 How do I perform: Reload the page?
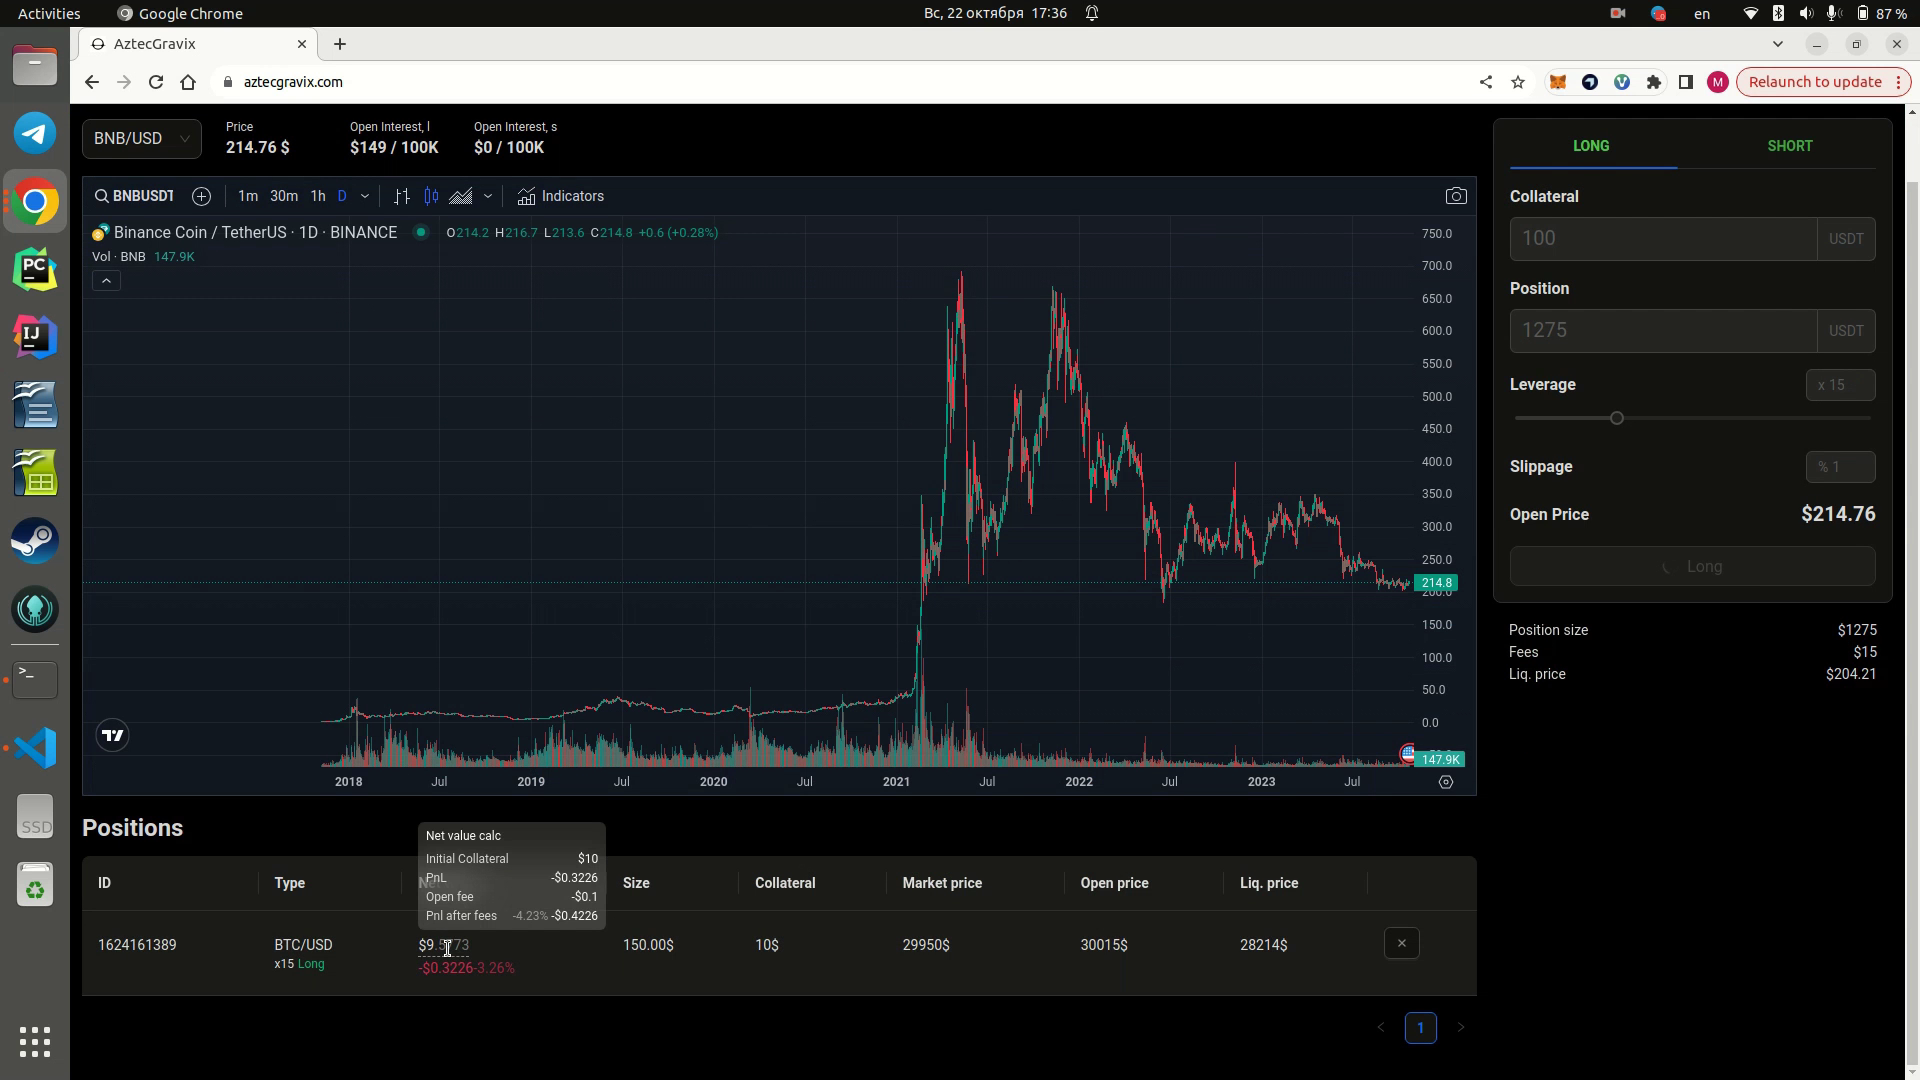[156, 82]
